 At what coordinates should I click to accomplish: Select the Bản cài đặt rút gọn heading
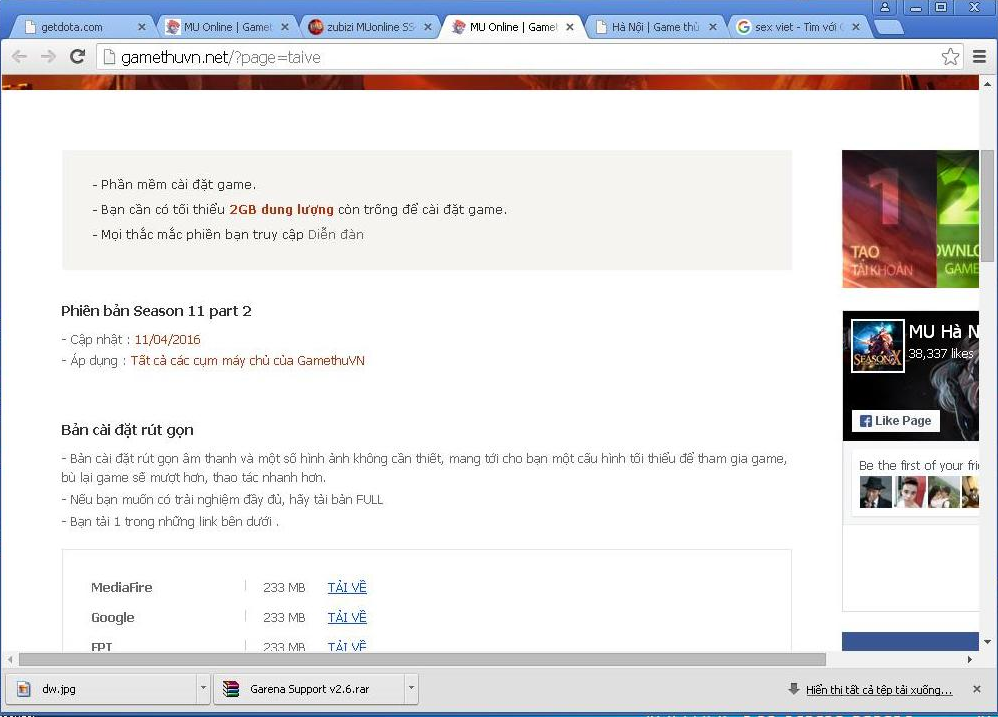tap(127, 430)
